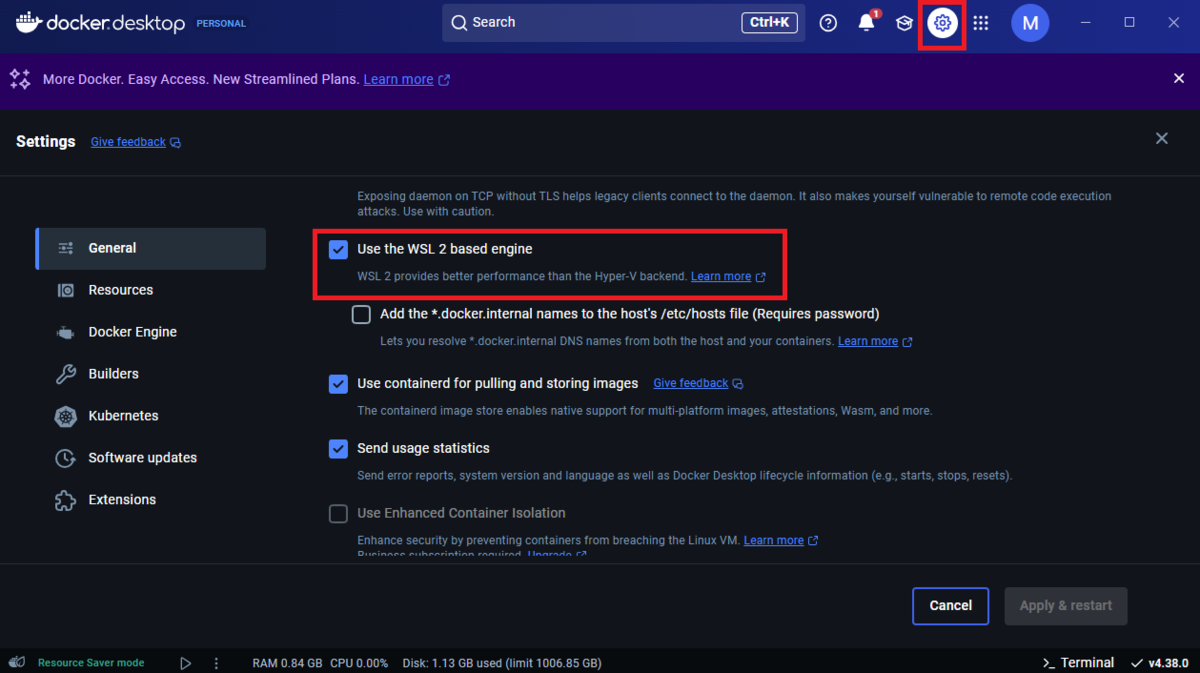Open WSL 2 Learn more link
Image resolution: width=1200 pixels, height=673 pixels.
click(728, 277)
